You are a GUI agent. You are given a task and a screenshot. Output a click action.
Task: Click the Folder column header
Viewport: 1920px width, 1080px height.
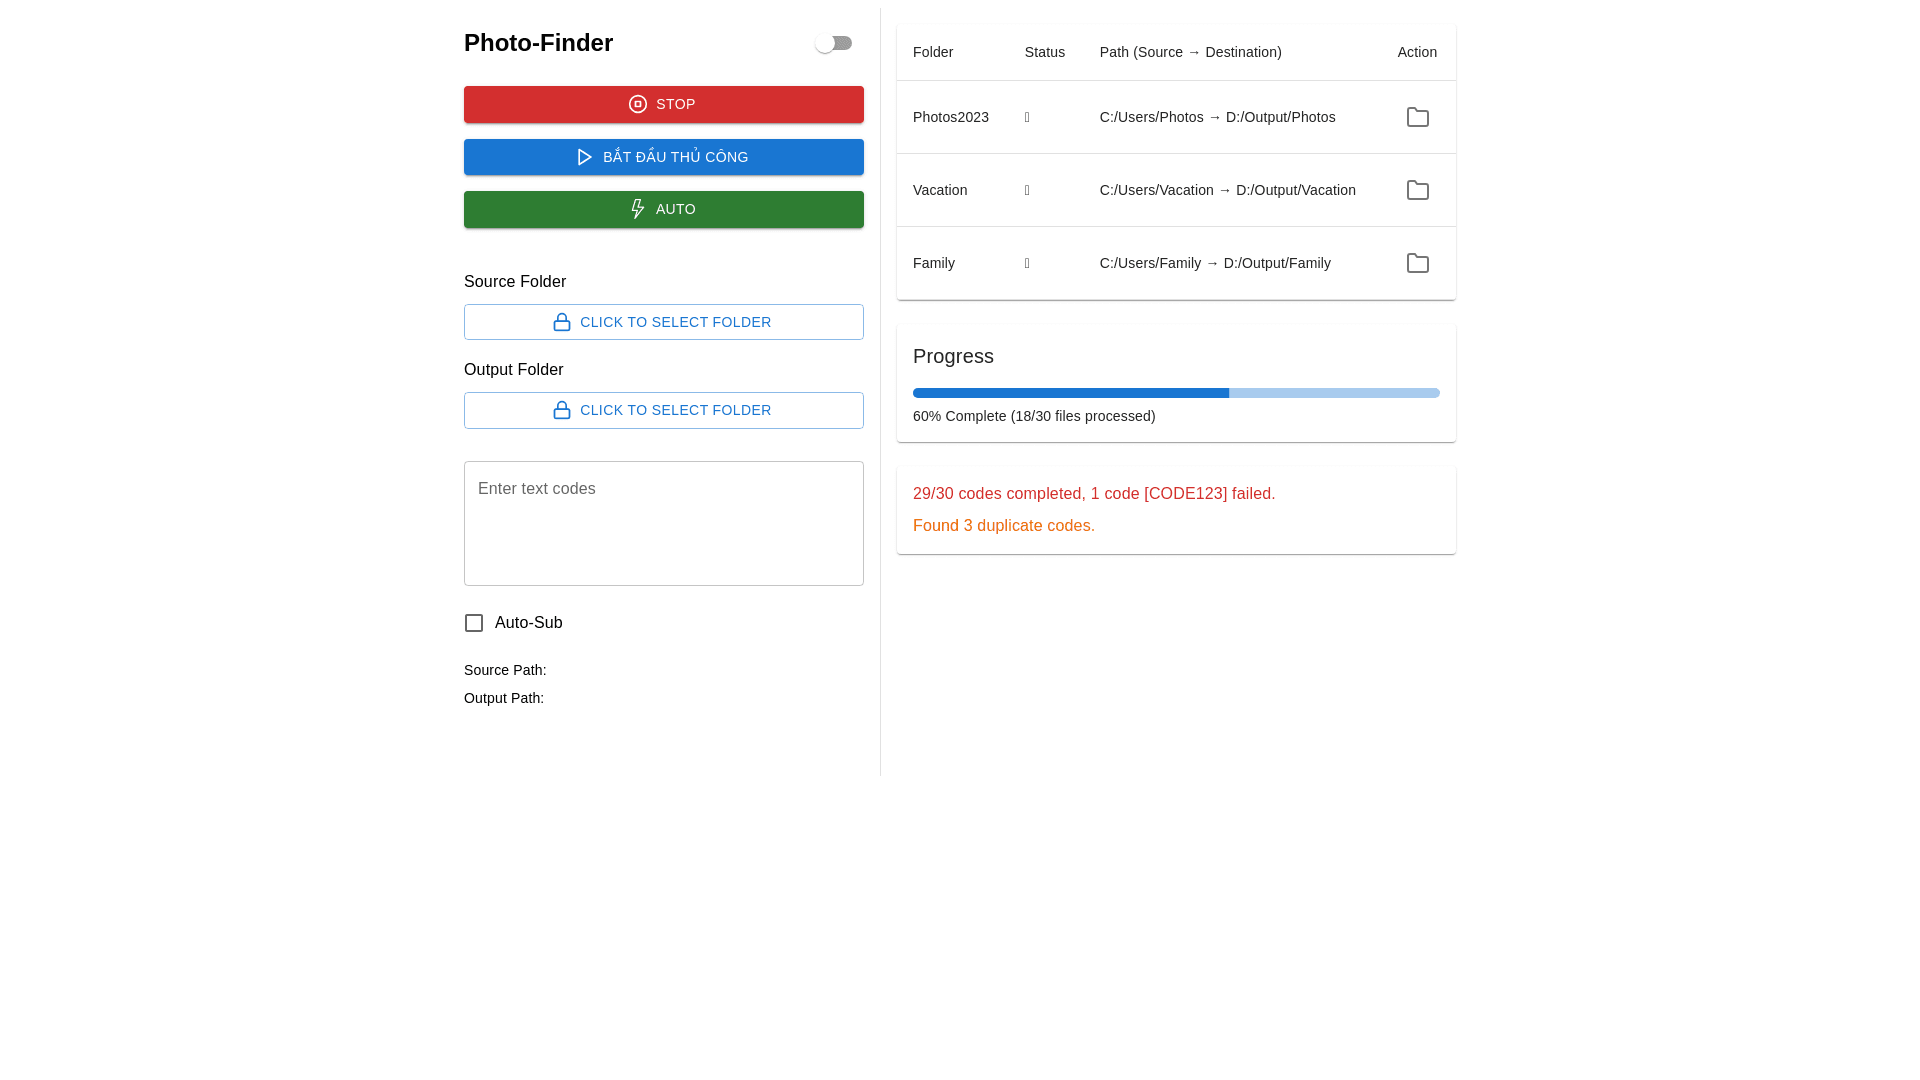click(x=932, y=52)
